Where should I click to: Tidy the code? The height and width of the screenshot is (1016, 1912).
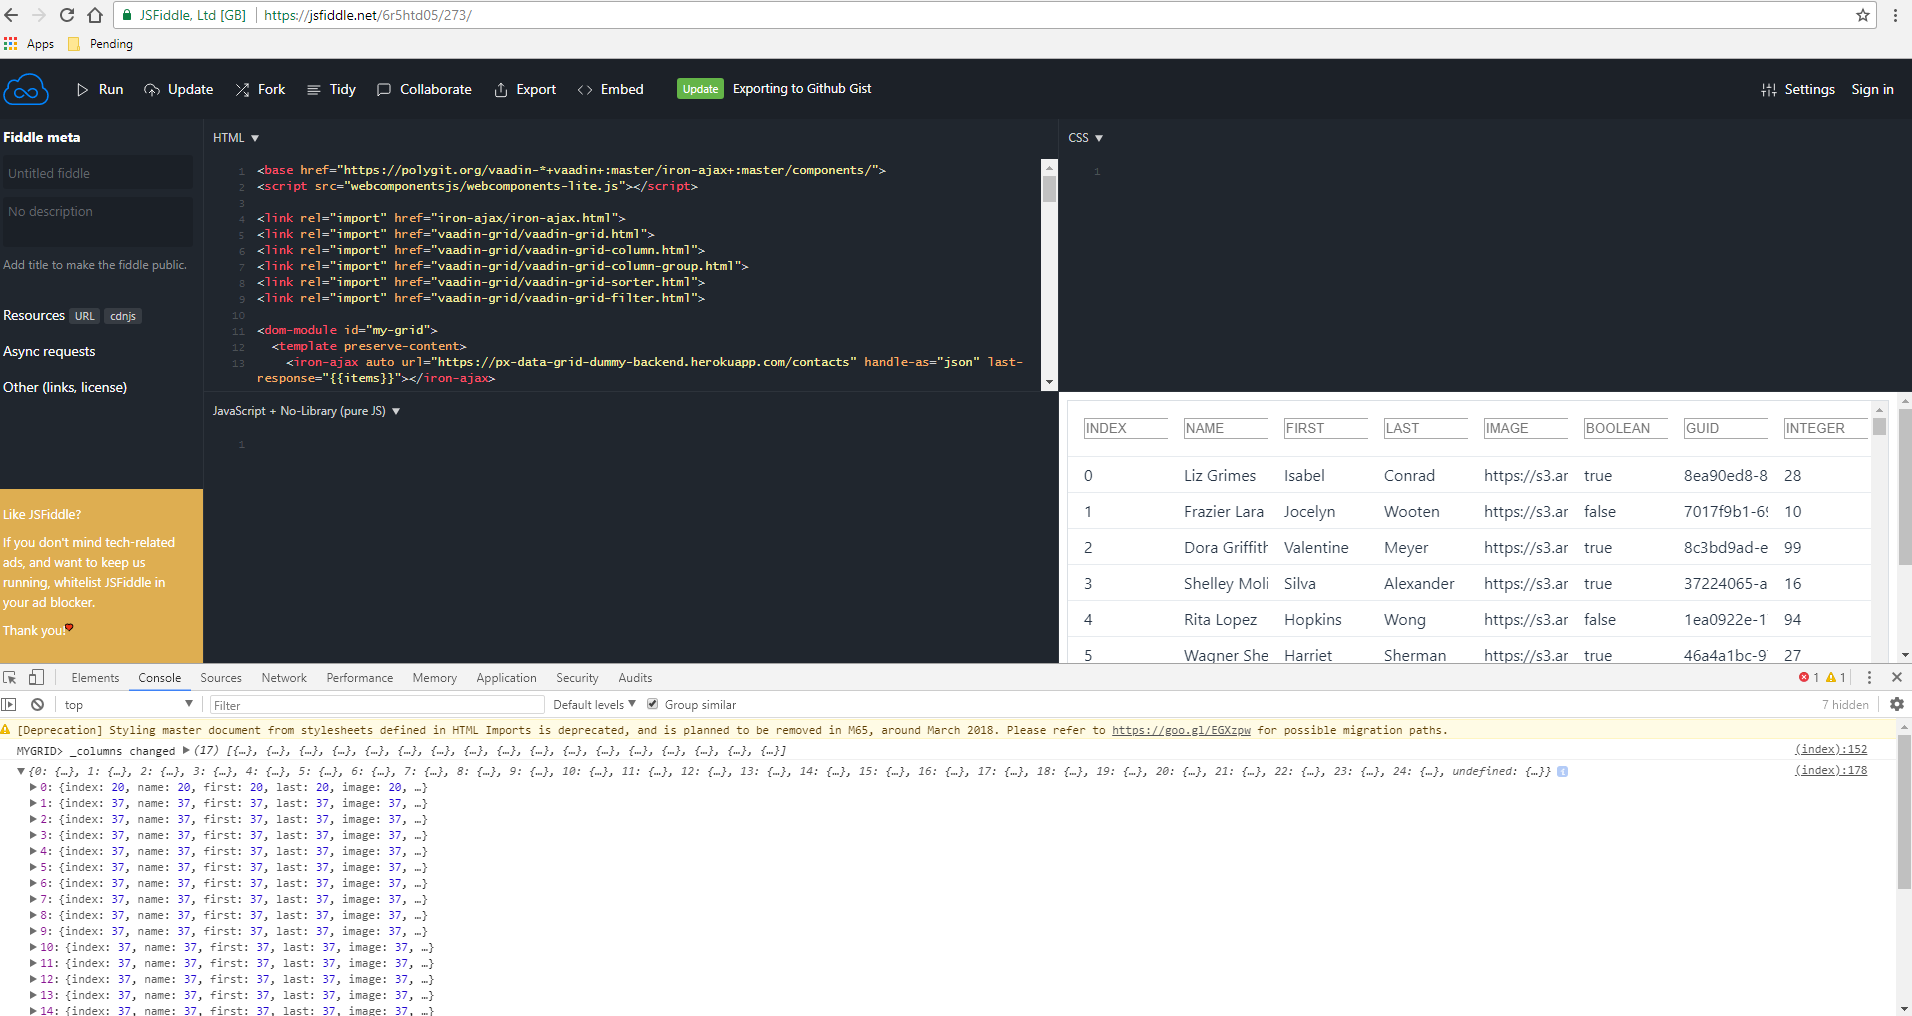coord(331,89)
